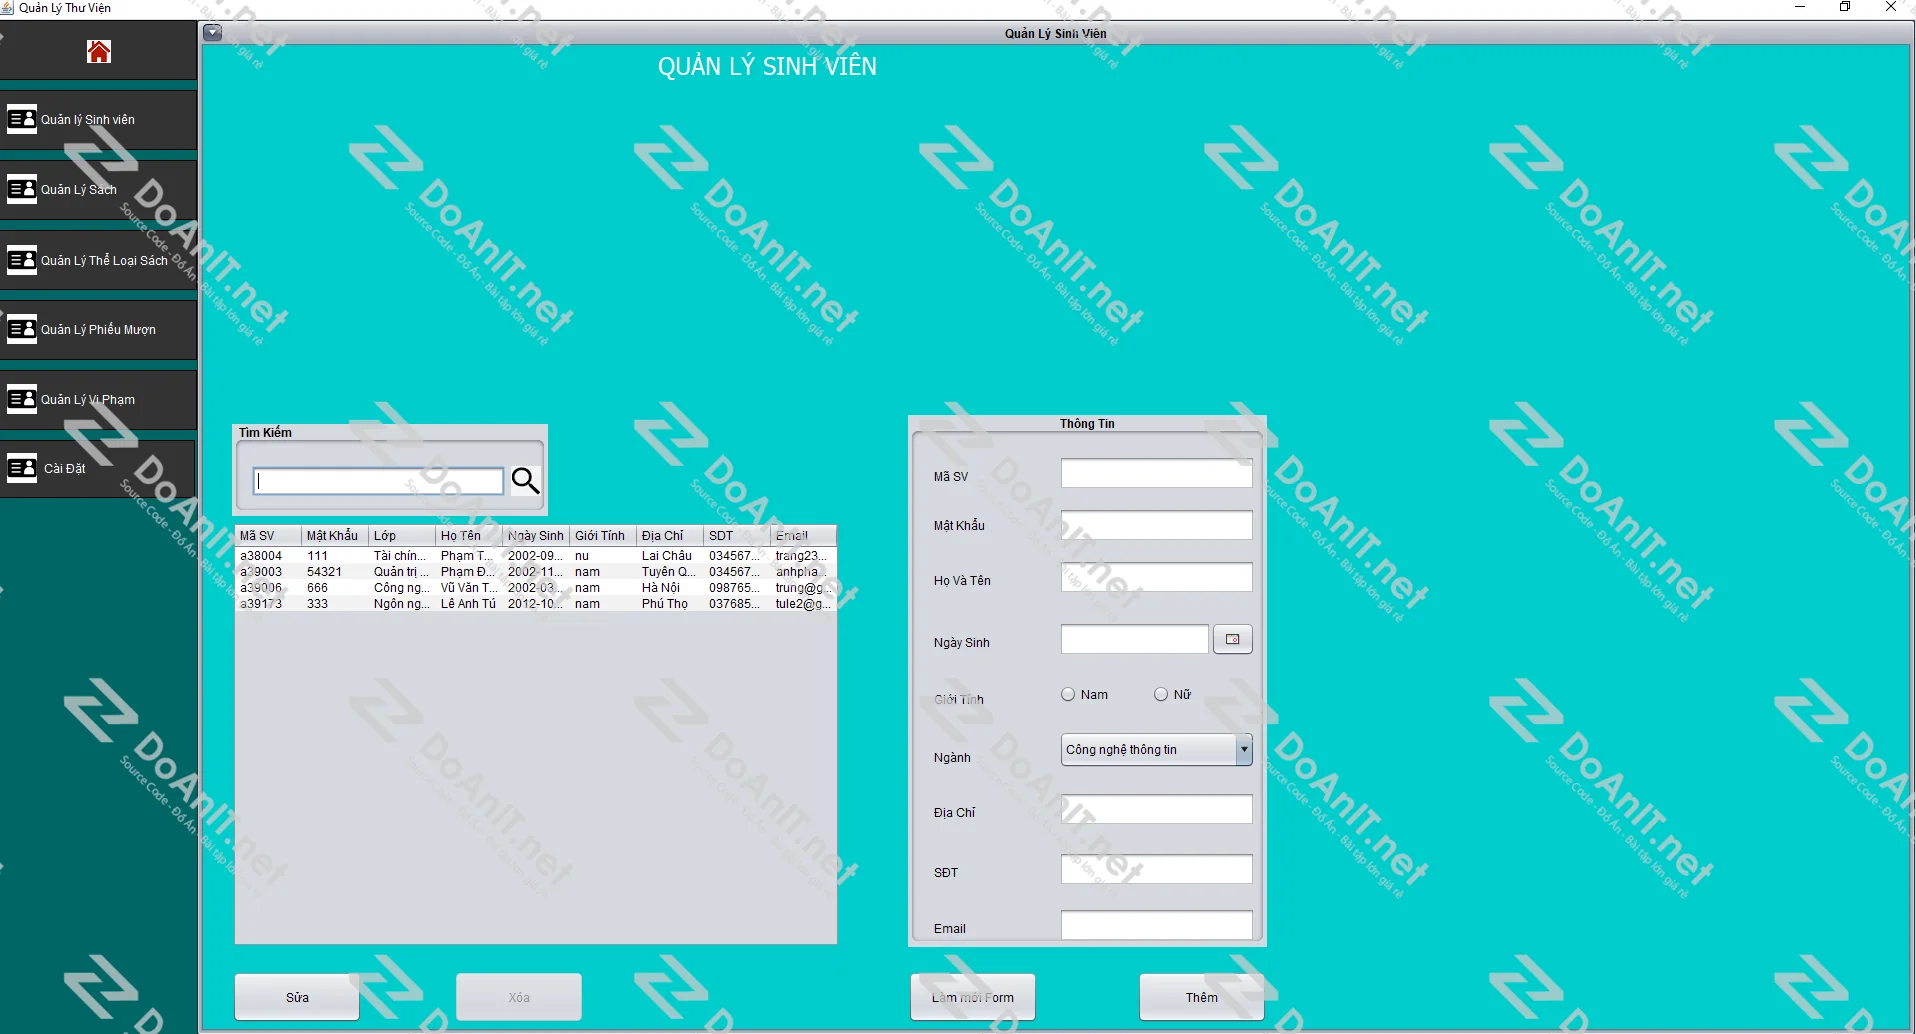This screenshot has width=1916, height=1034.
Task: Collapse the panel with the top-left chevron
Action: coord(212,32)
